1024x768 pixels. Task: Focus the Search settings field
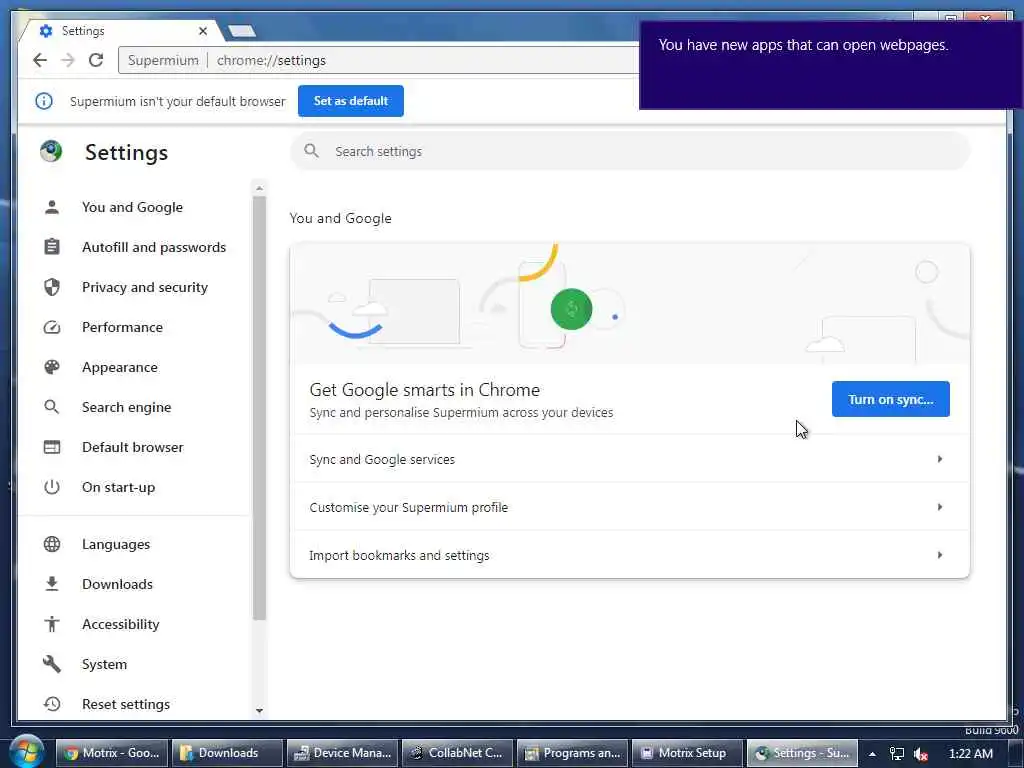point(630,152)
